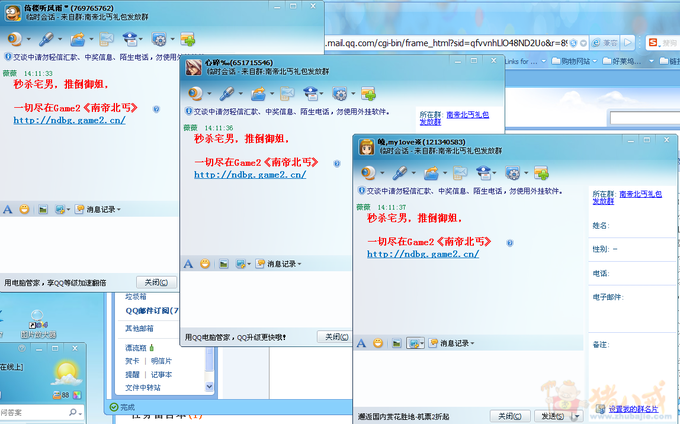The width and height of the screenshot is (680, 424).
Task: Click QQ panel search magnifier
Action: (73, 412)
